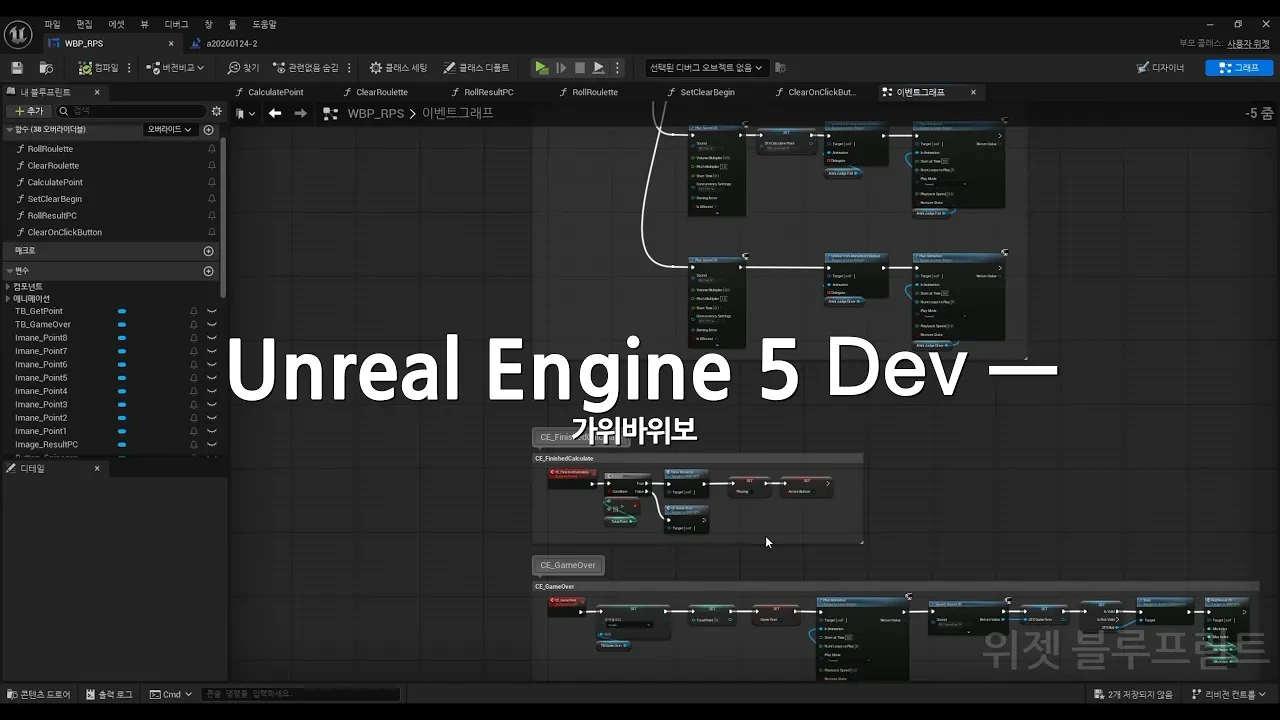Select the ClearRoulette graph tab
The width and height of the screenshot is (1280, 720).
click(x=376, y=92)
